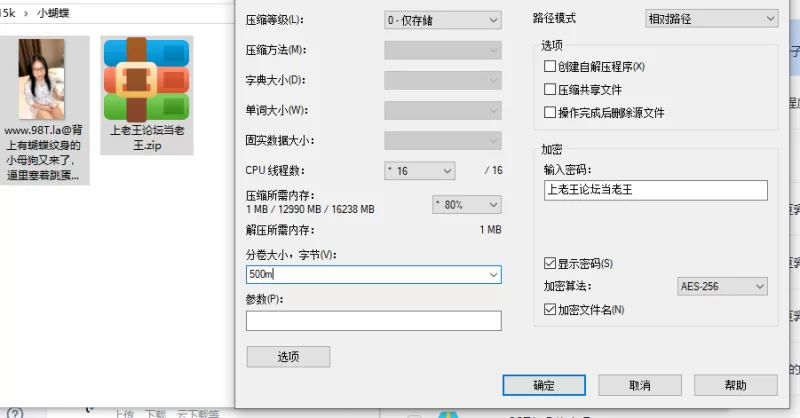Toggle 压缩共享文件 checkbox
Screen dimensions: 800x418
[x=549, y=90]
